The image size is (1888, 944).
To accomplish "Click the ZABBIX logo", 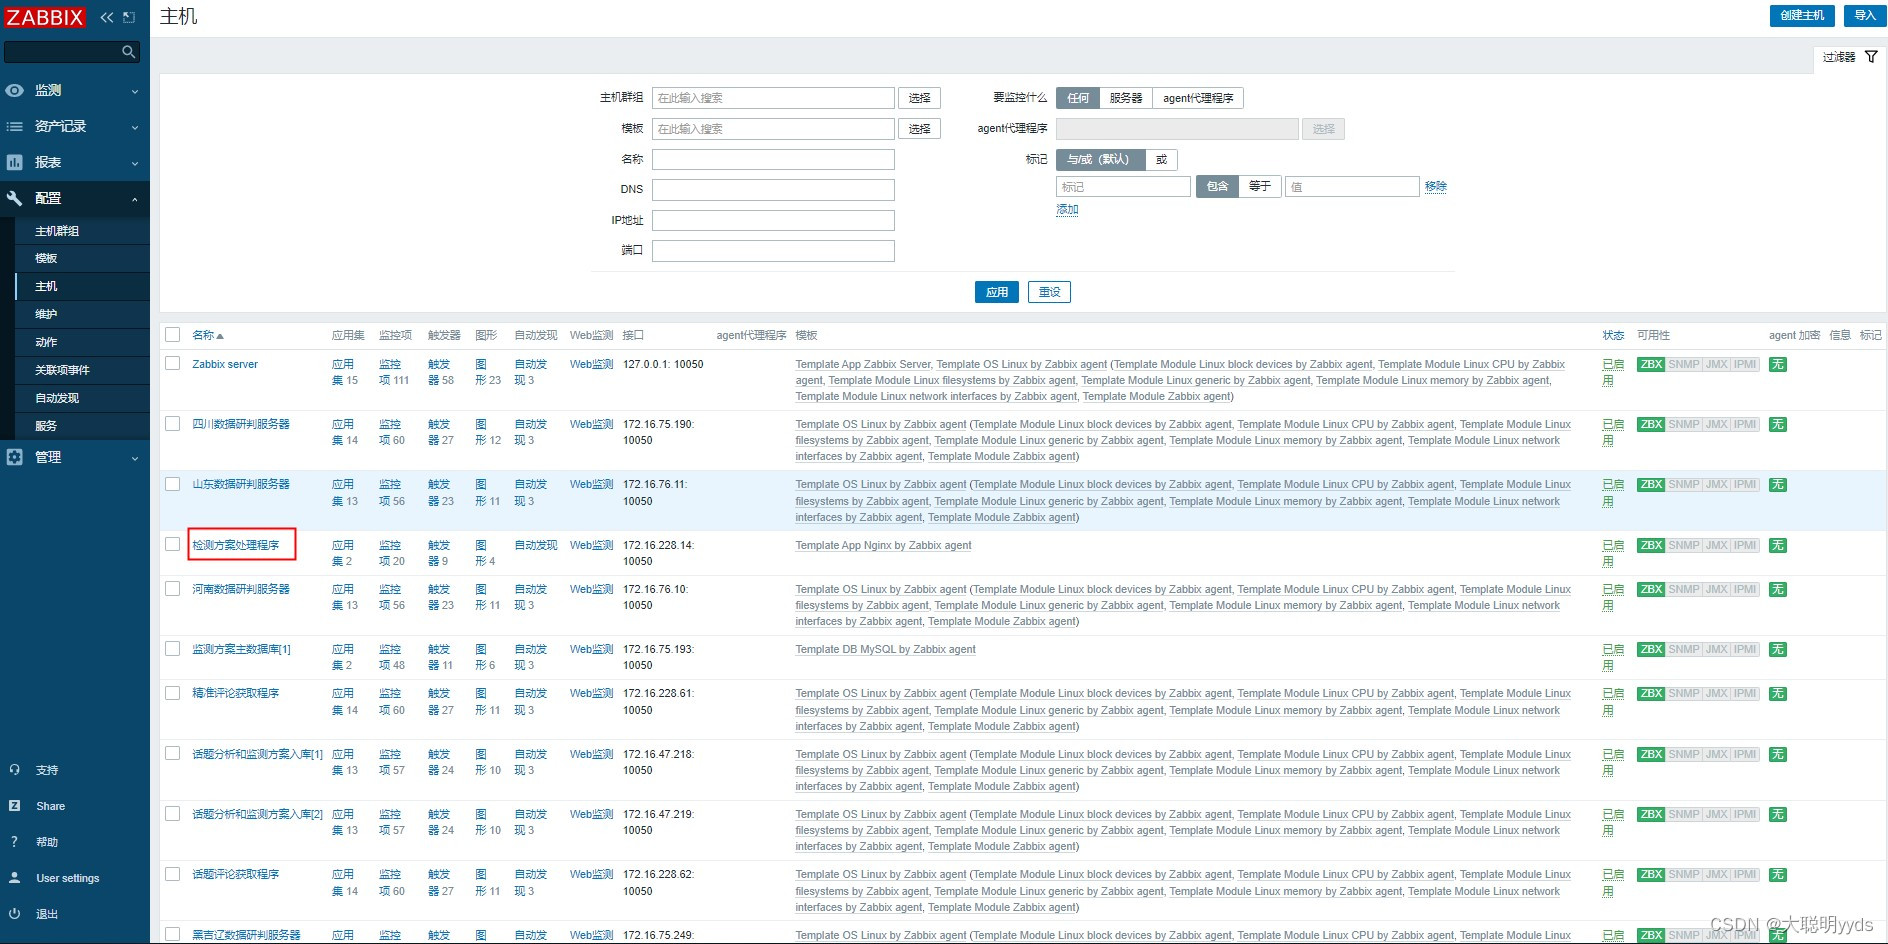I will 45,17.
